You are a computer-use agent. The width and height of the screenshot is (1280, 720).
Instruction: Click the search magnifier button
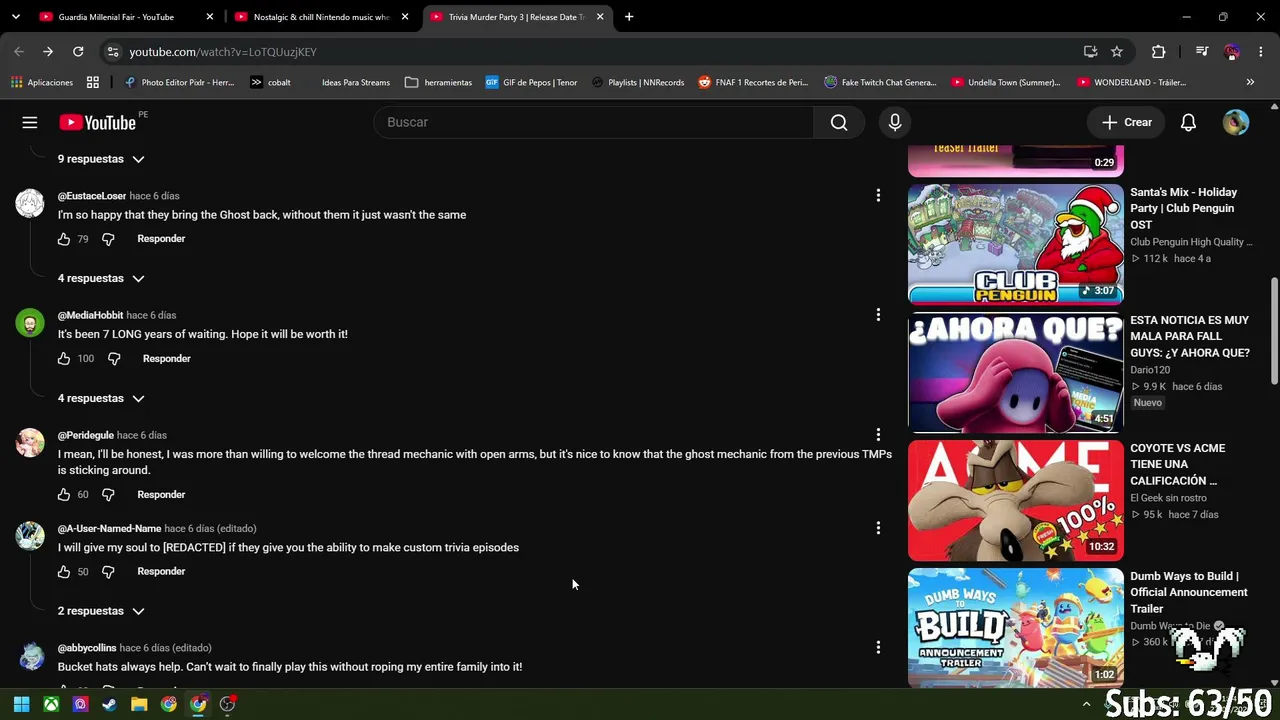pos(839,122)
